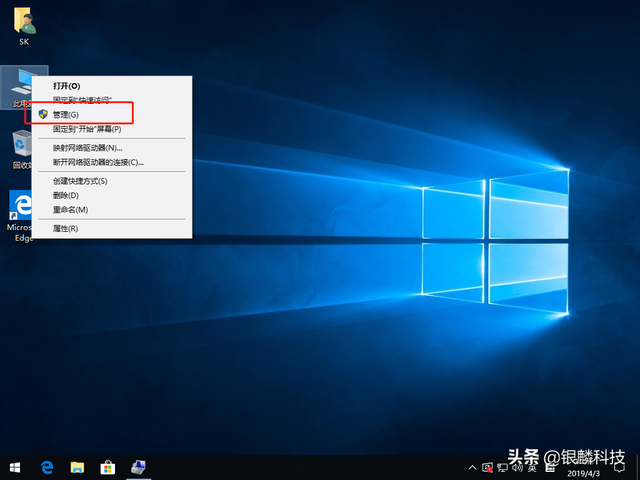Launch Edge from the taskbar
Screen dimensions: 640x480
(47, 467)
